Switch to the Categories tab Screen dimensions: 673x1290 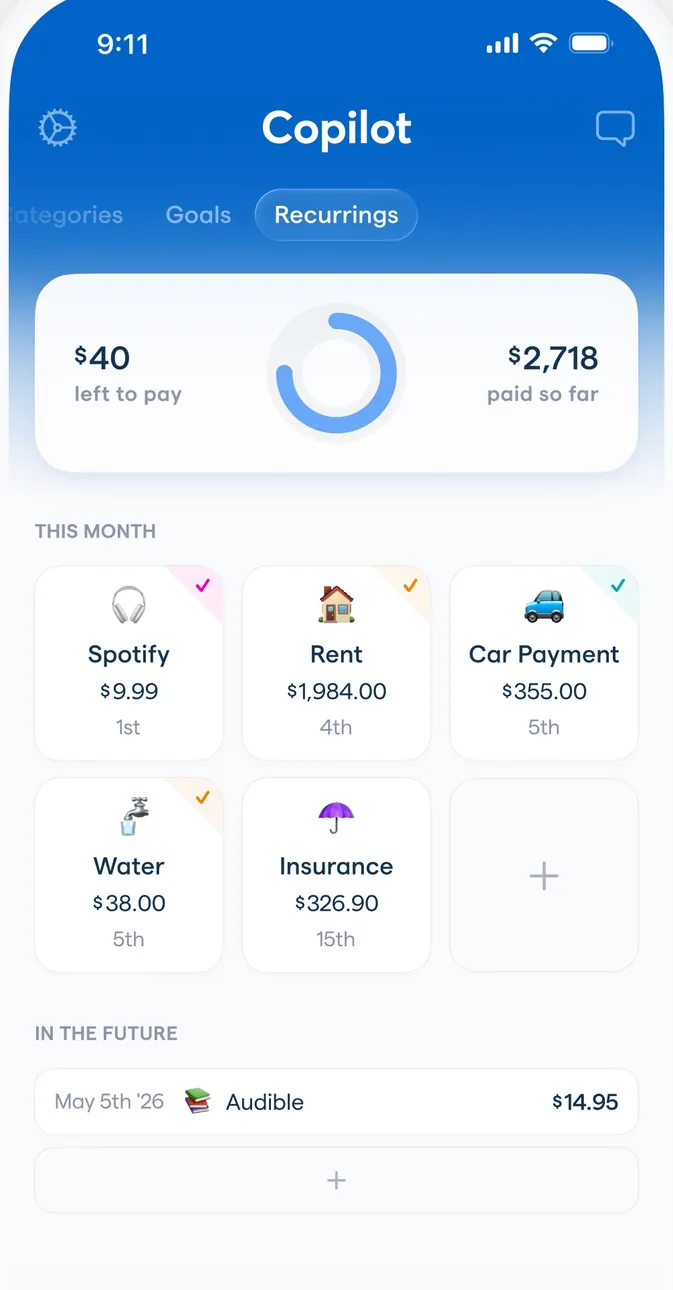click(66, 215)
